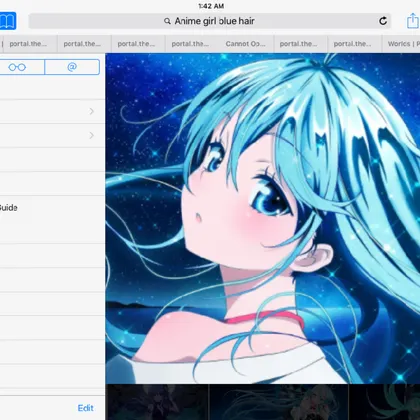Tap the large blue-haired anime girl image
420x420 pixels.
(x=263, y=218)
